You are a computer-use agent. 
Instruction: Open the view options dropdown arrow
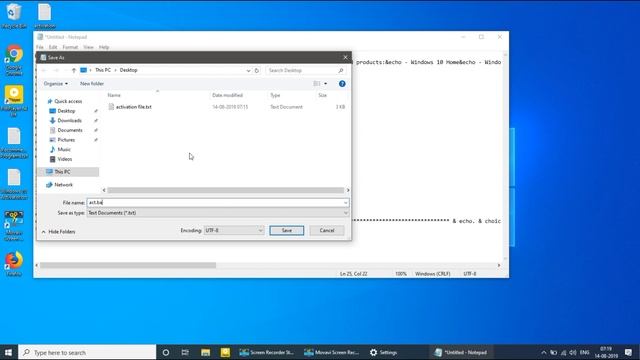(325, 84)
